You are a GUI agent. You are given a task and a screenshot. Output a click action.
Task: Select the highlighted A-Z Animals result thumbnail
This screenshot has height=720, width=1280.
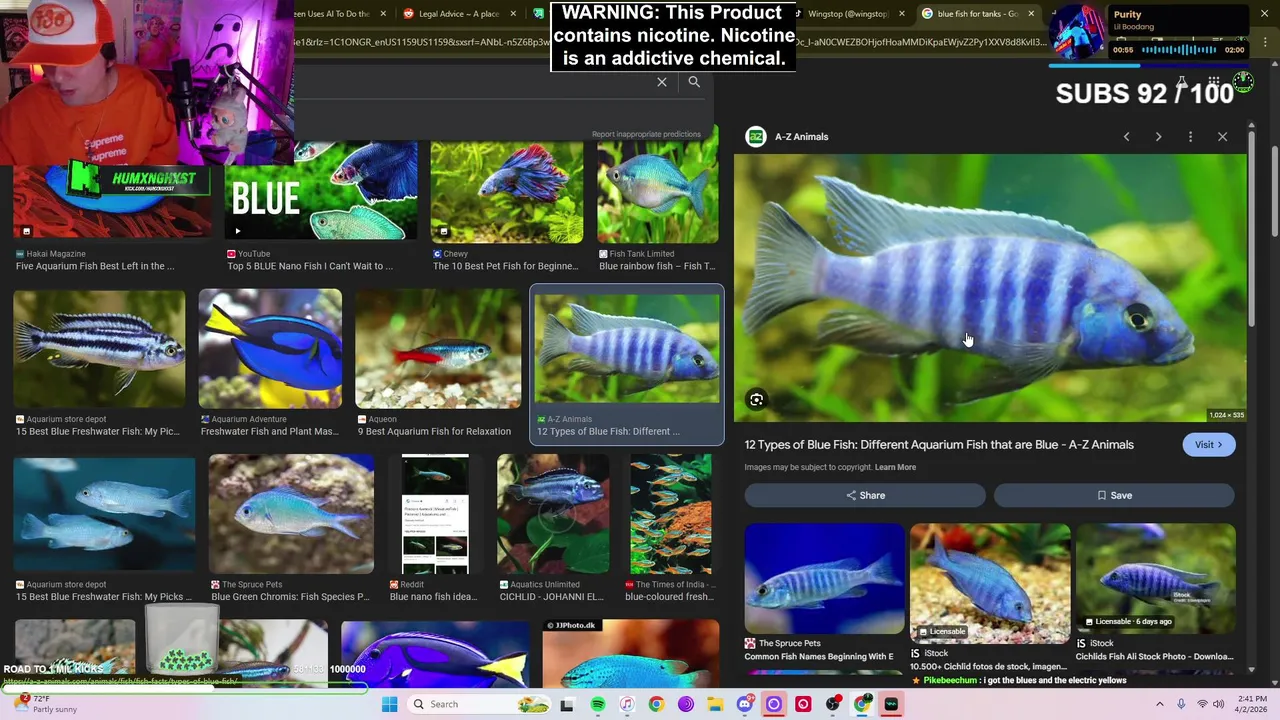pos(627,348)
